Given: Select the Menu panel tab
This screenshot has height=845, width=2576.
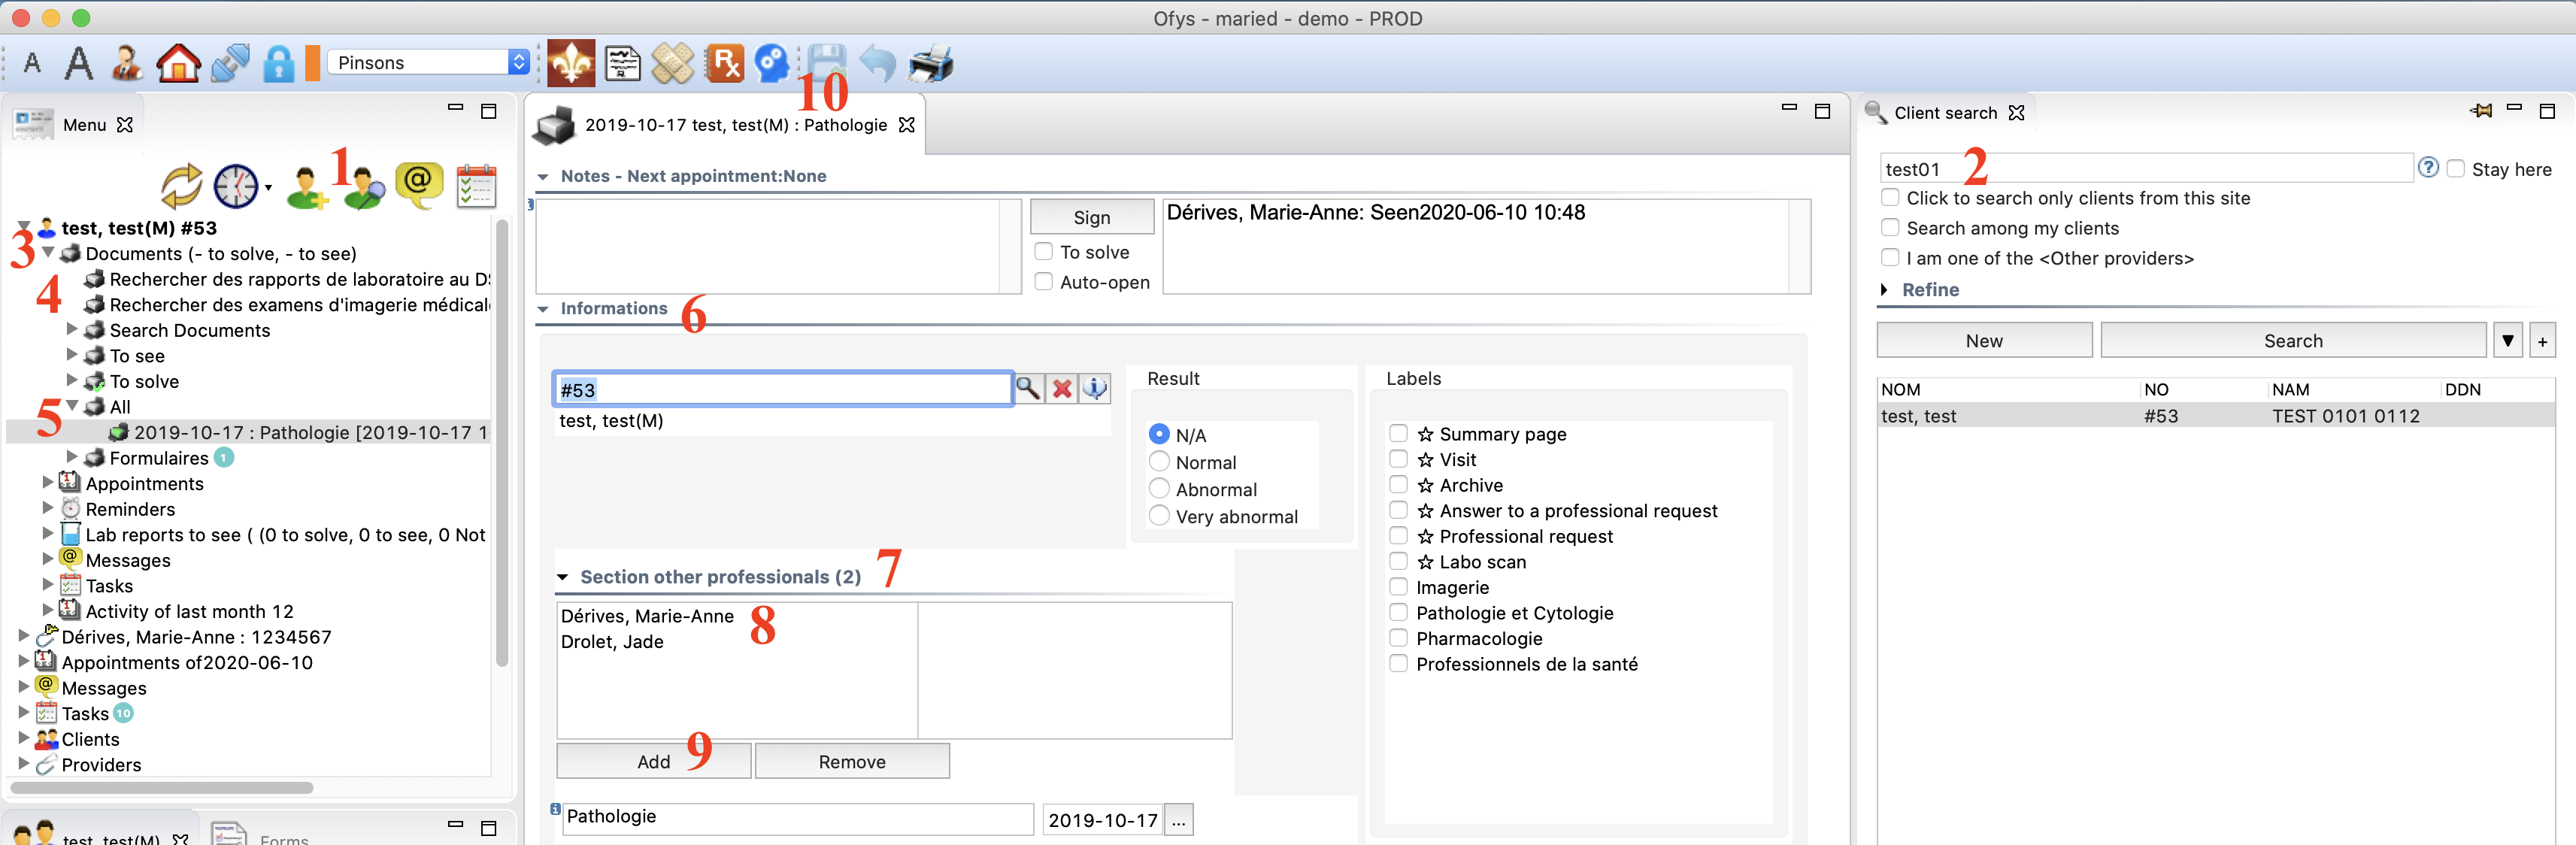Looking at the screenshot, I should click(x=84, y=125).
